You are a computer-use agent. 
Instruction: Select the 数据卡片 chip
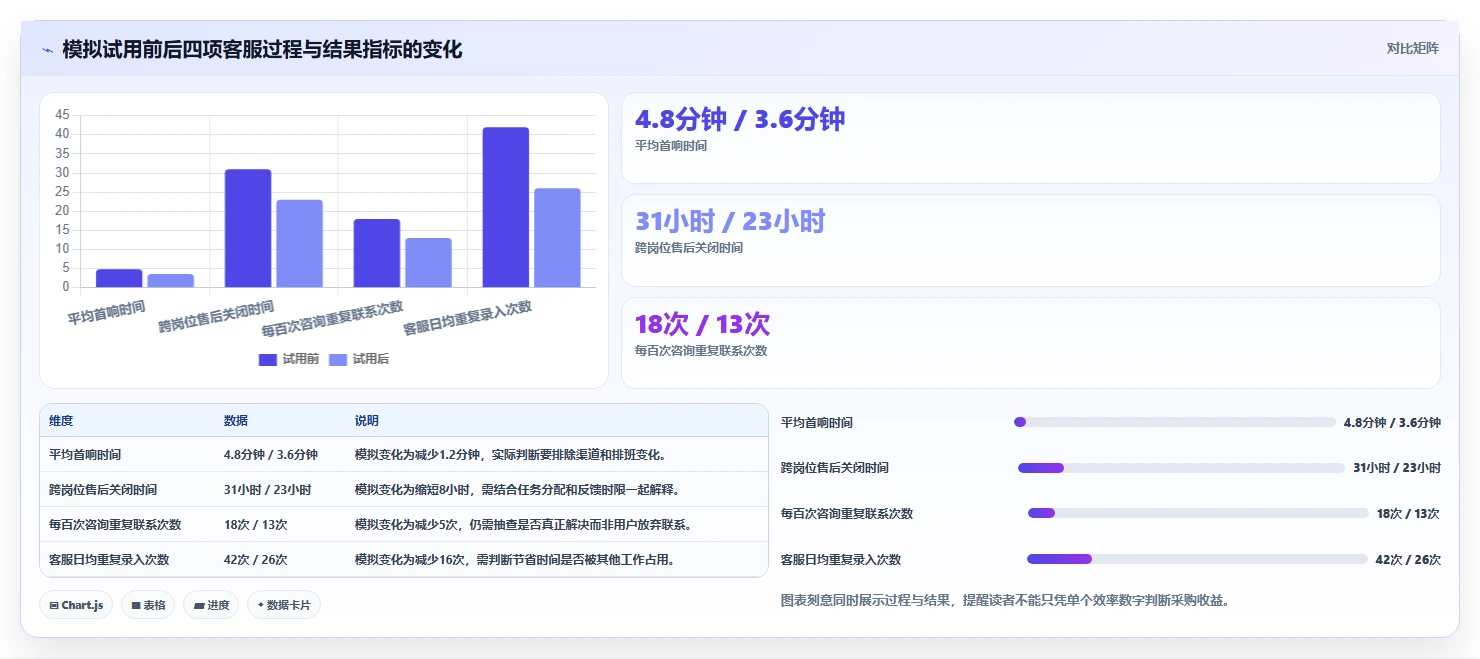(284, 605)
